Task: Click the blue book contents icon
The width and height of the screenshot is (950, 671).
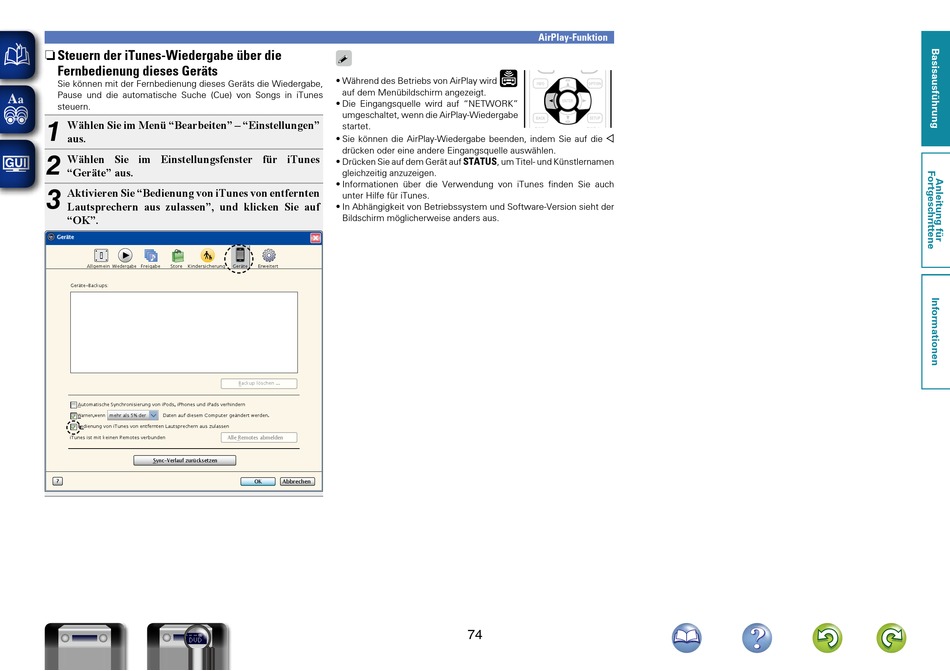Action: point(686,638)
